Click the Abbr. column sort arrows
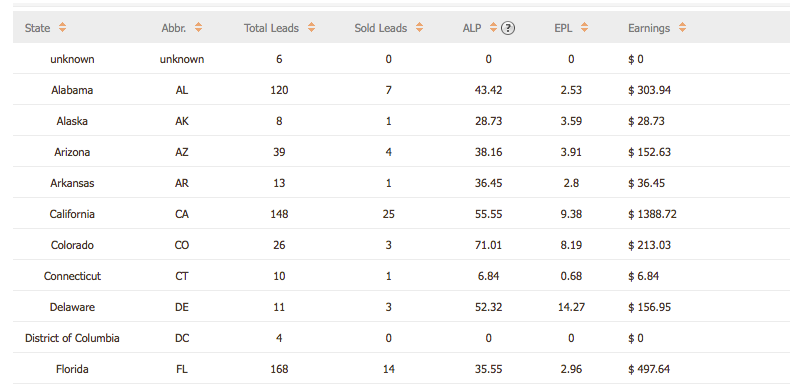The image size is (800, 388). [x=198, y=28]
